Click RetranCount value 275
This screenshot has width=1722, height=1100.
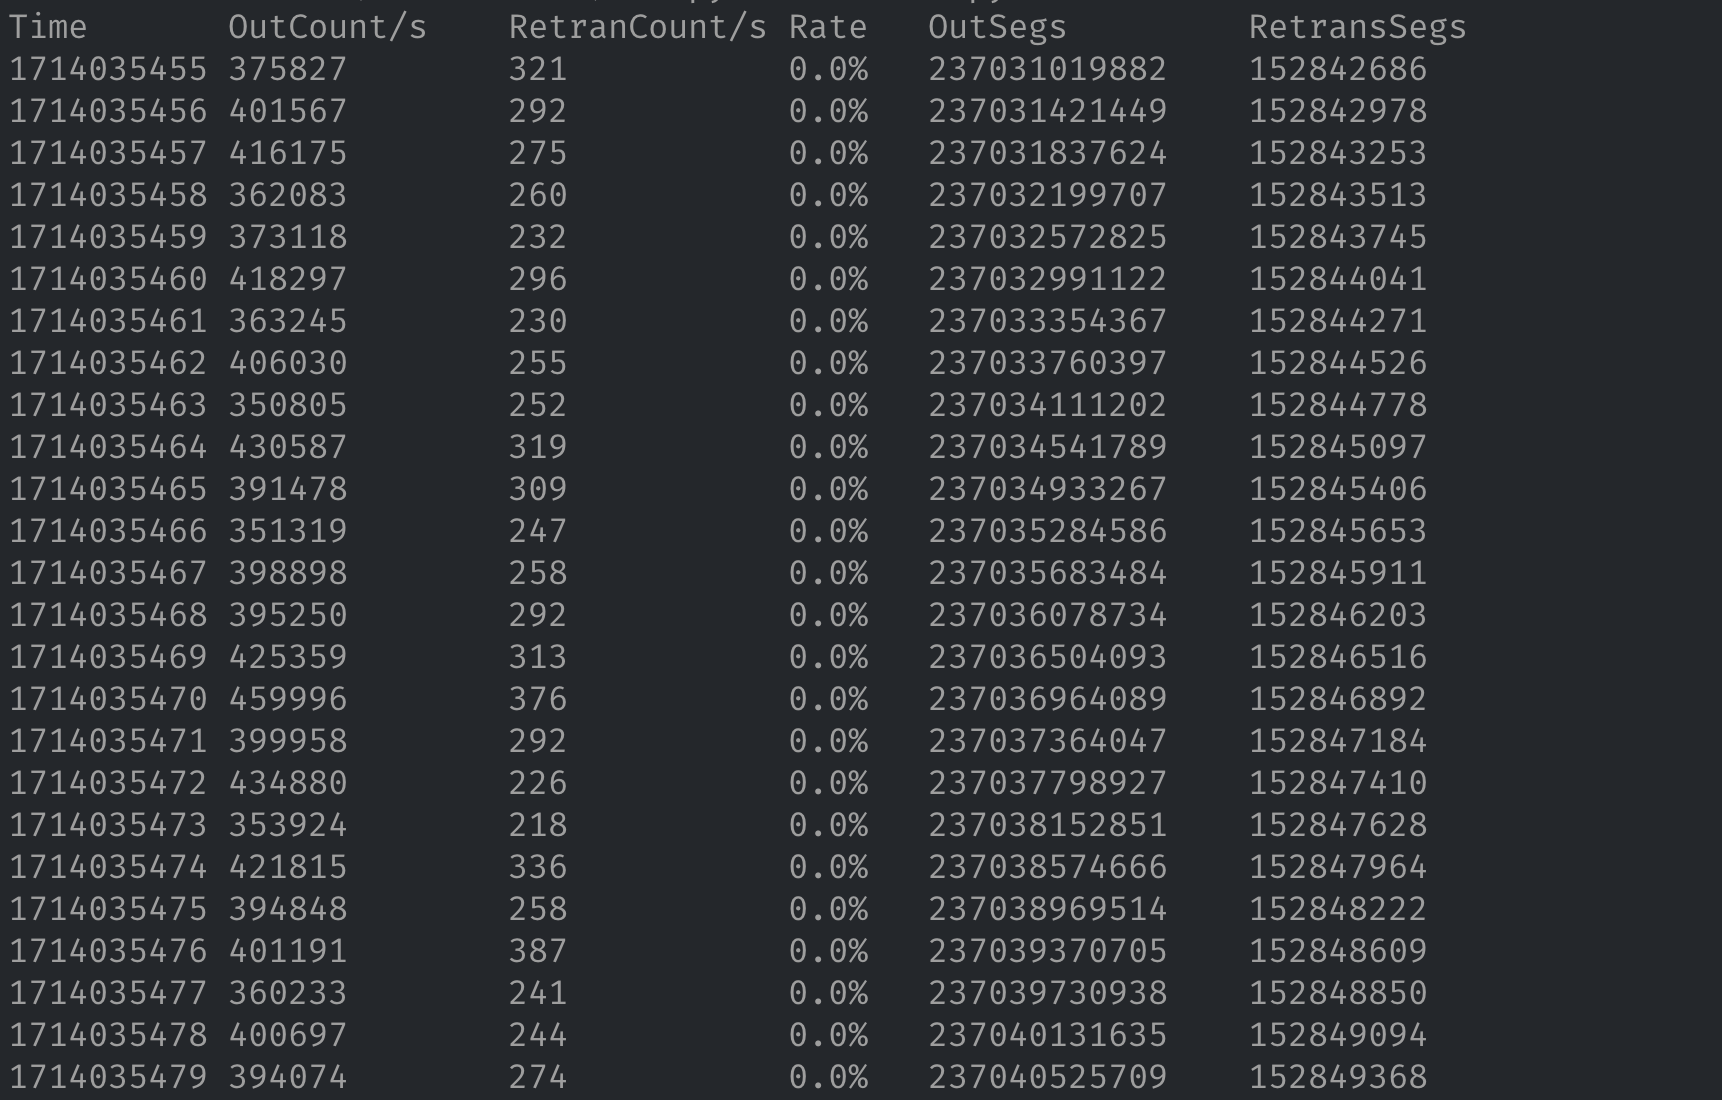pos(538,153)
